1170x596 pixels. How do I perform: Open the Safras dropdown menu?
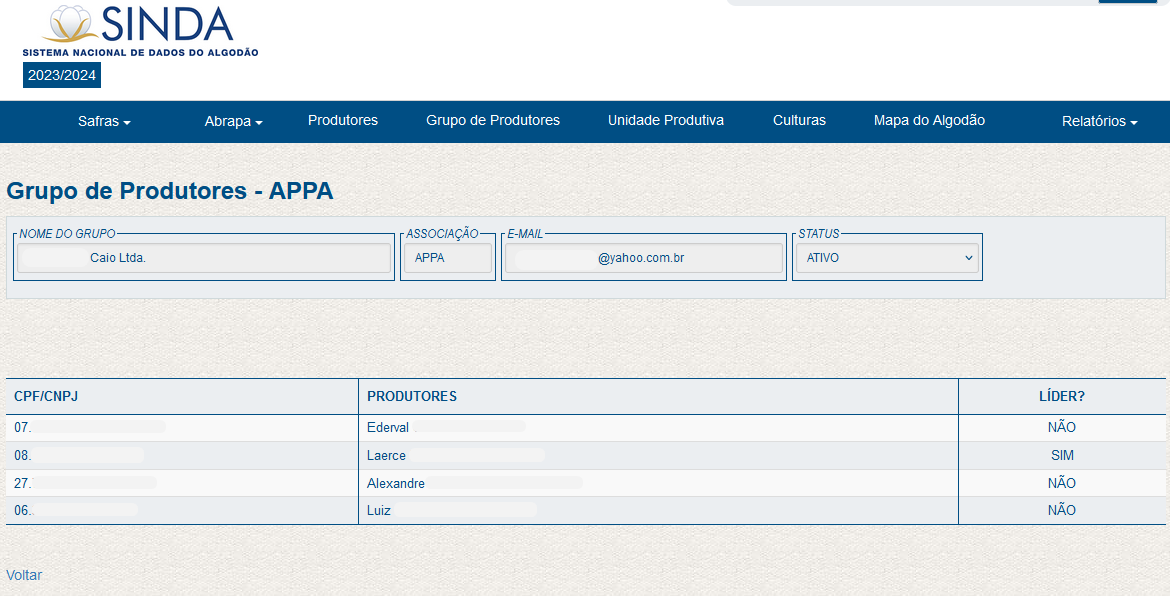click(104, 121)
